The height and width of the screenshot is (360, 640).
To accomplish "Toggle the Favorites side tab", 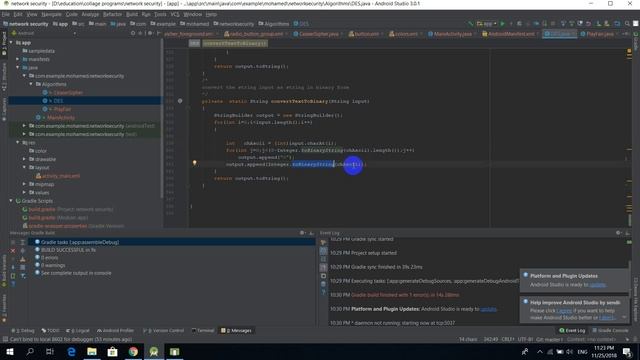I will [x=4, y=307].
